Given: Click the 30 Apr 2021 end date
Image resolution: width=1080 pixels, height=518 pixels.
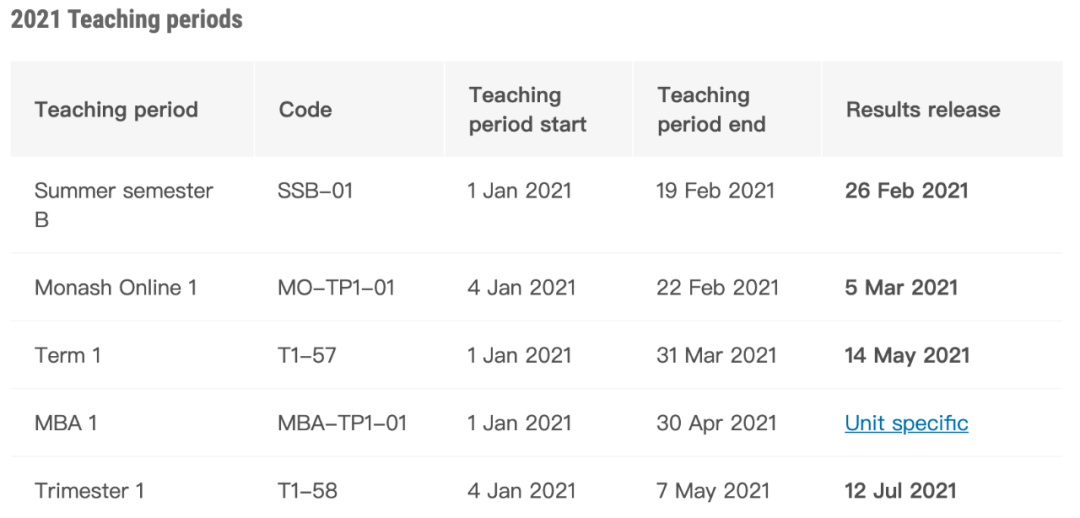Looking at the screenshot, I should [x=716, y=423].
